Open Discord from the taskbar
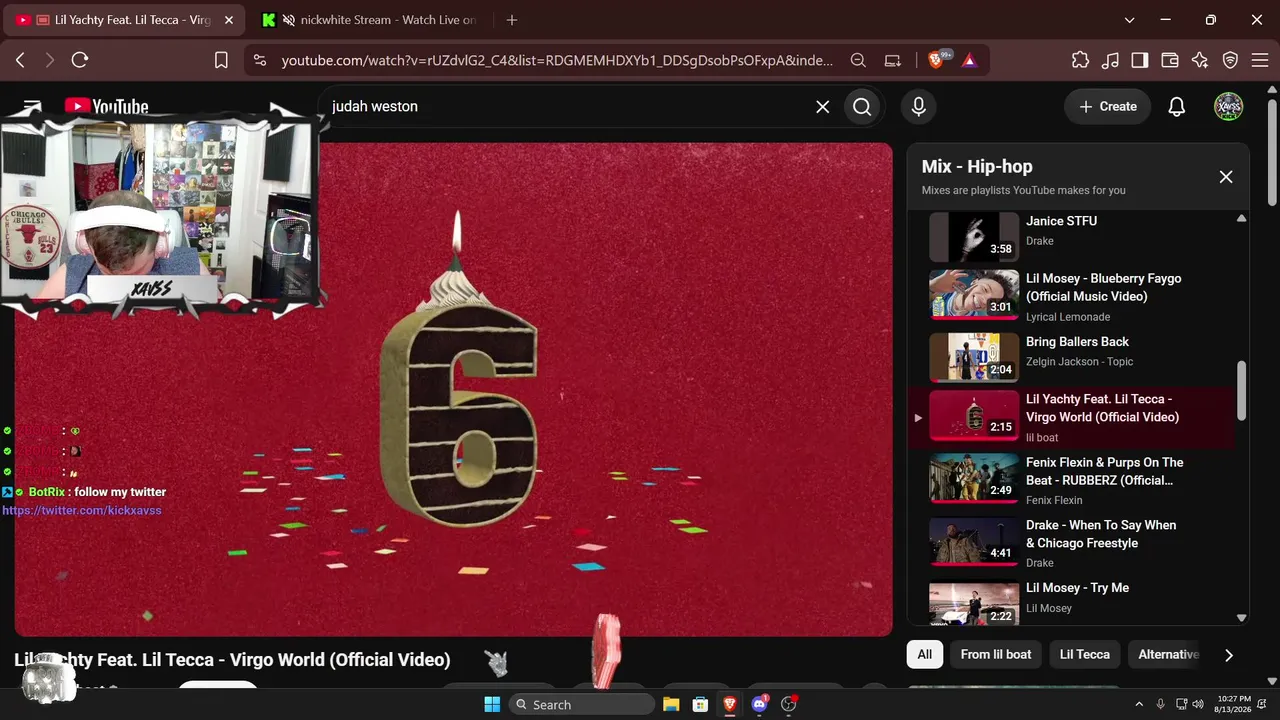1280x720 pixels. pyautogui.click(x=759, y=704)
